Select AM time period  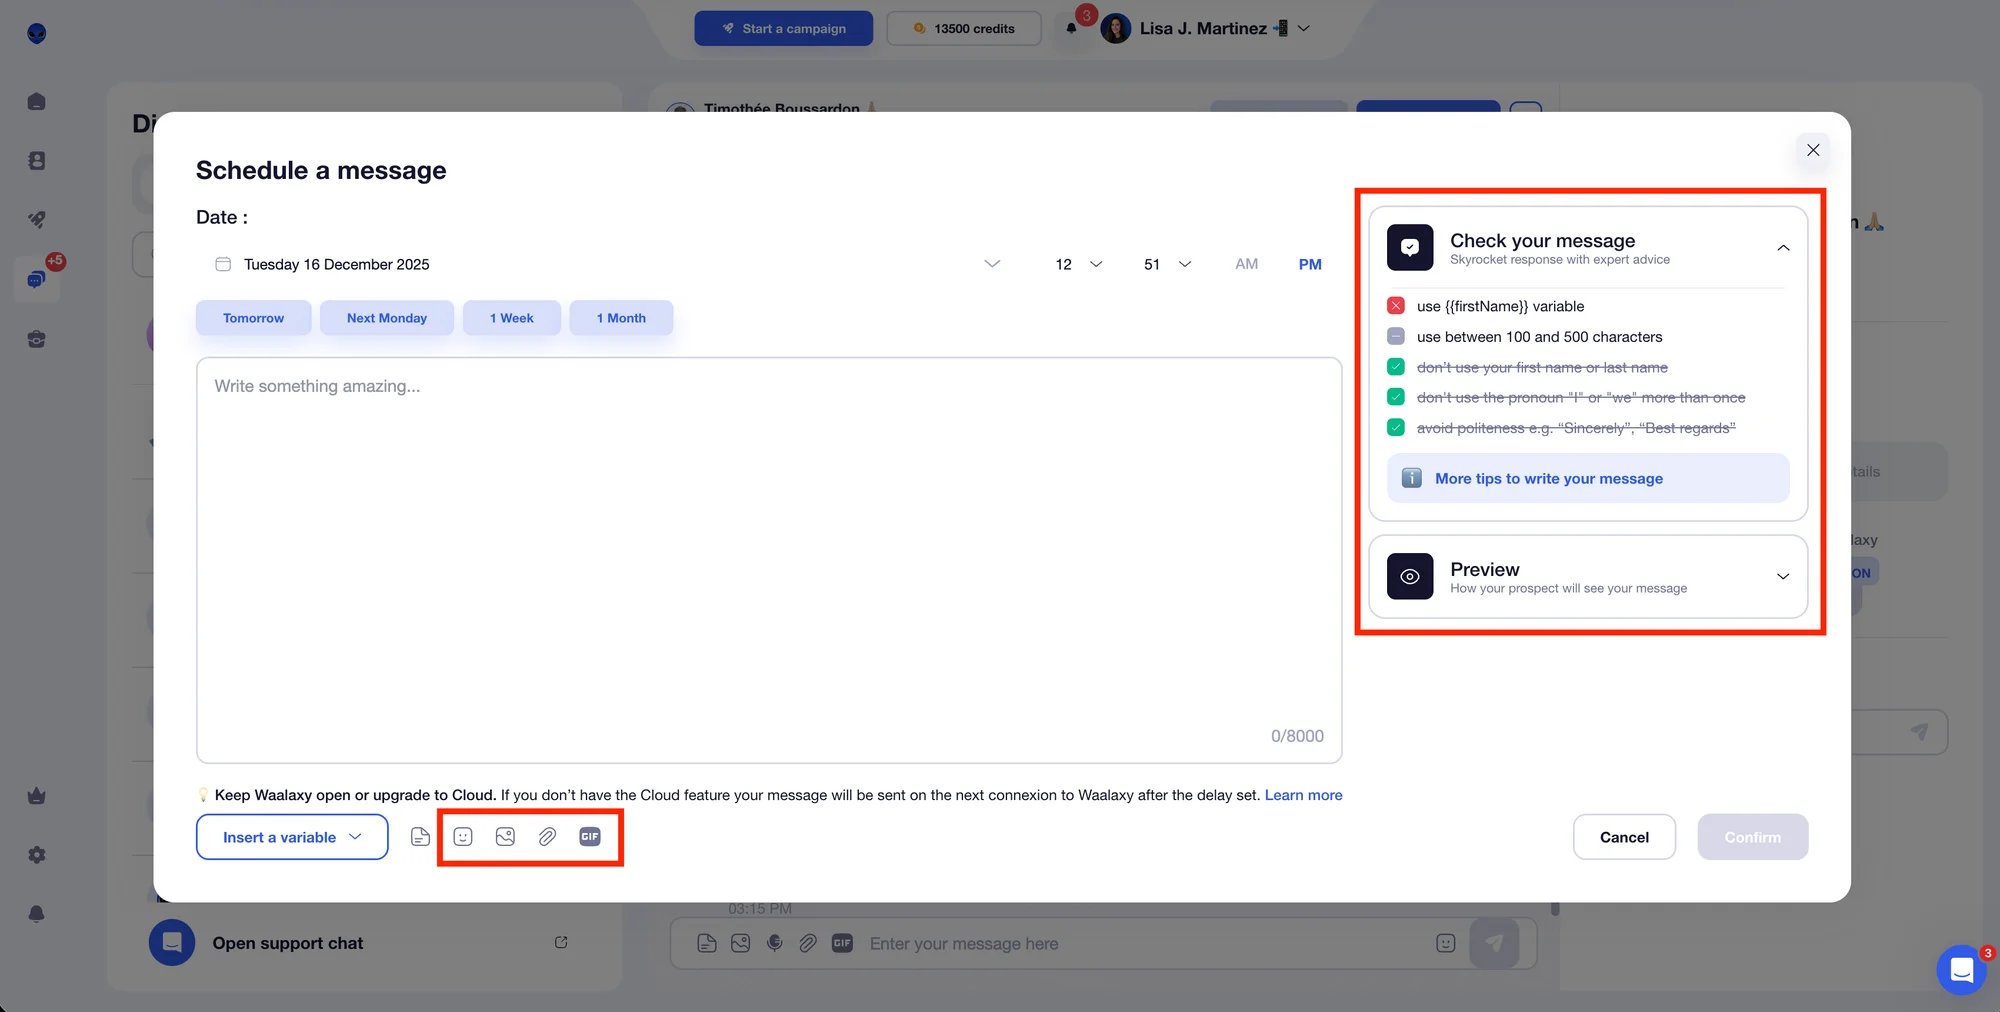tap(1246, 264)
